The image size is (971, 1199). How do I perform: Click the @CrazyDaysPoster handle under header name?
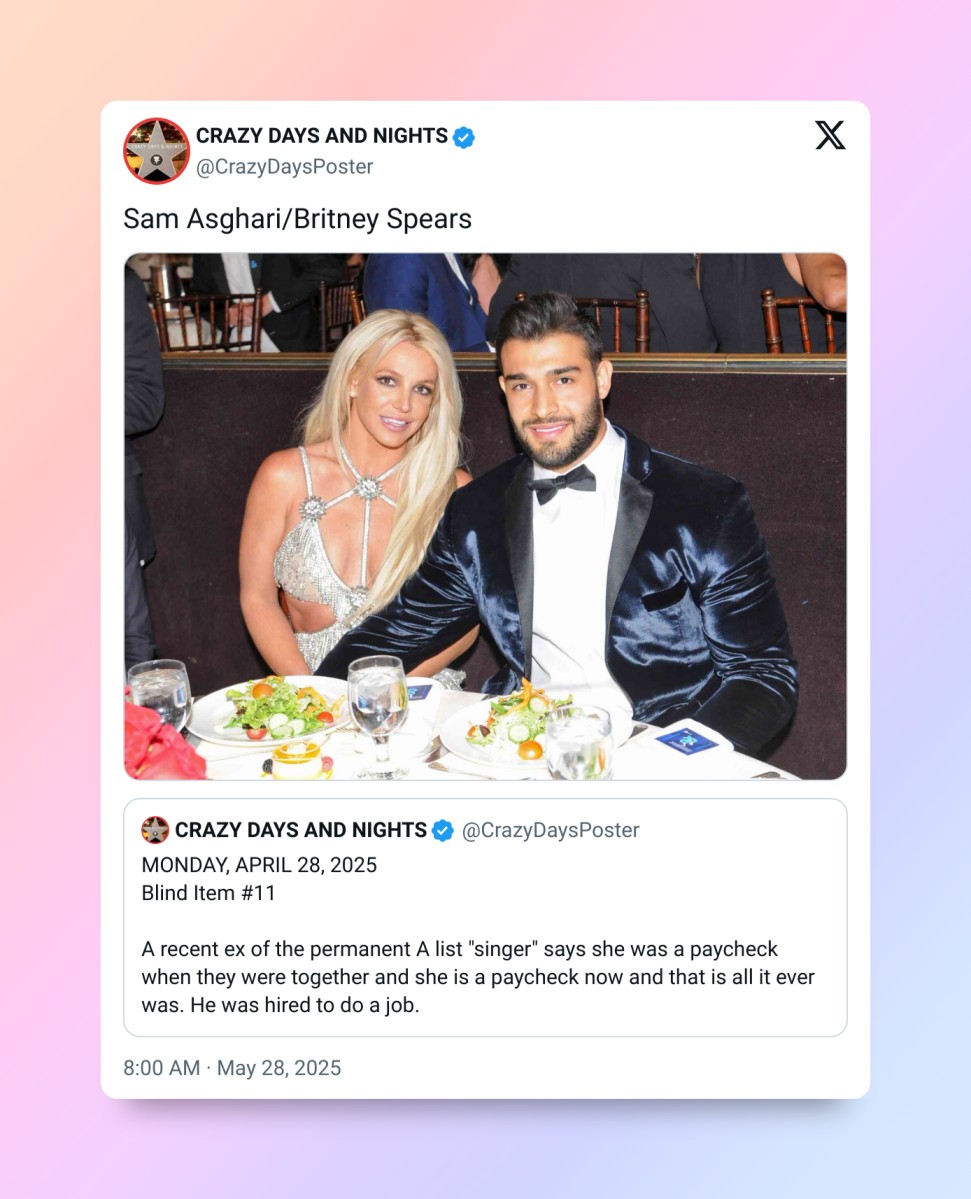(x=284, y=167)
